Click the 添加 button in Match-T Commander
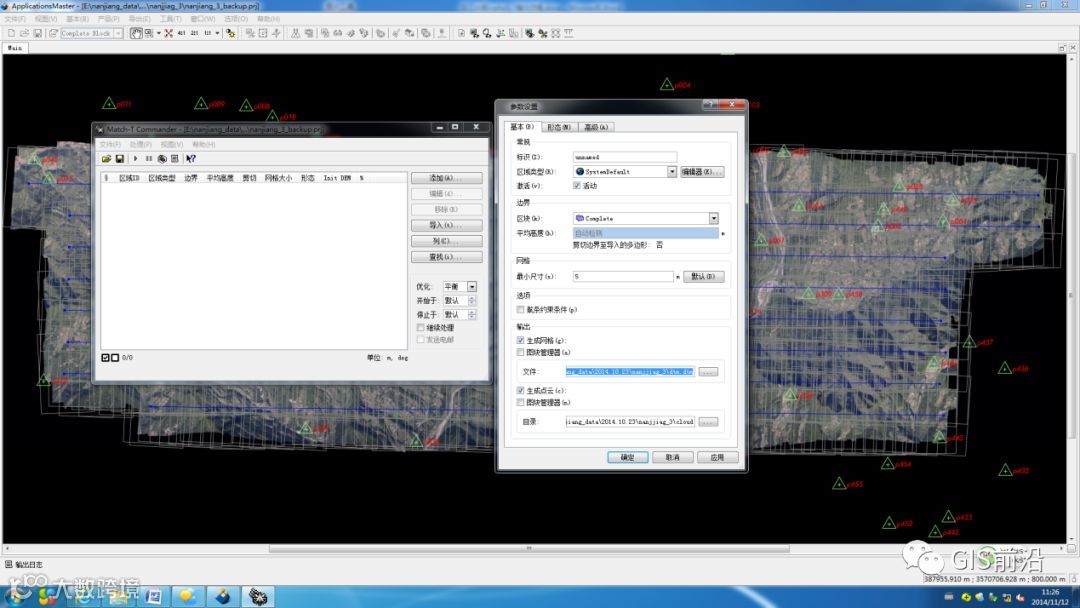 [x=446, y=178]
